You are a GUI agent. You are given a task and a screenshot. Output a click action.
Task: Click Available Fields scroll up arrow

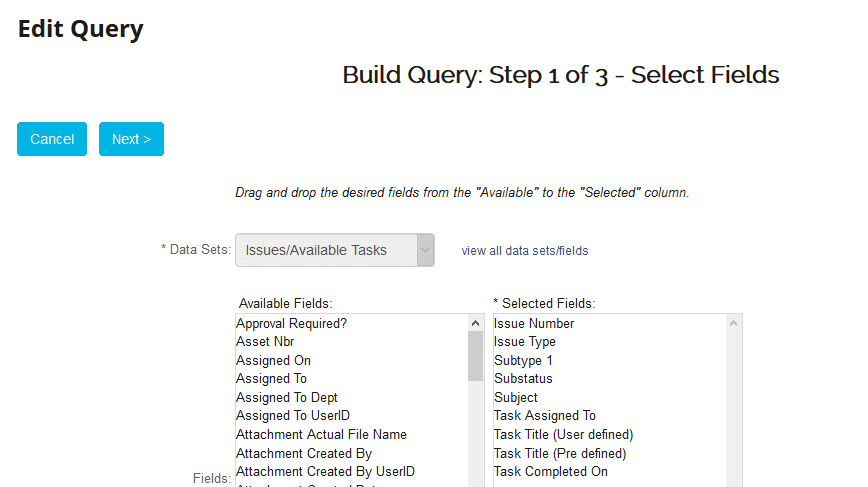coord(476,323)
